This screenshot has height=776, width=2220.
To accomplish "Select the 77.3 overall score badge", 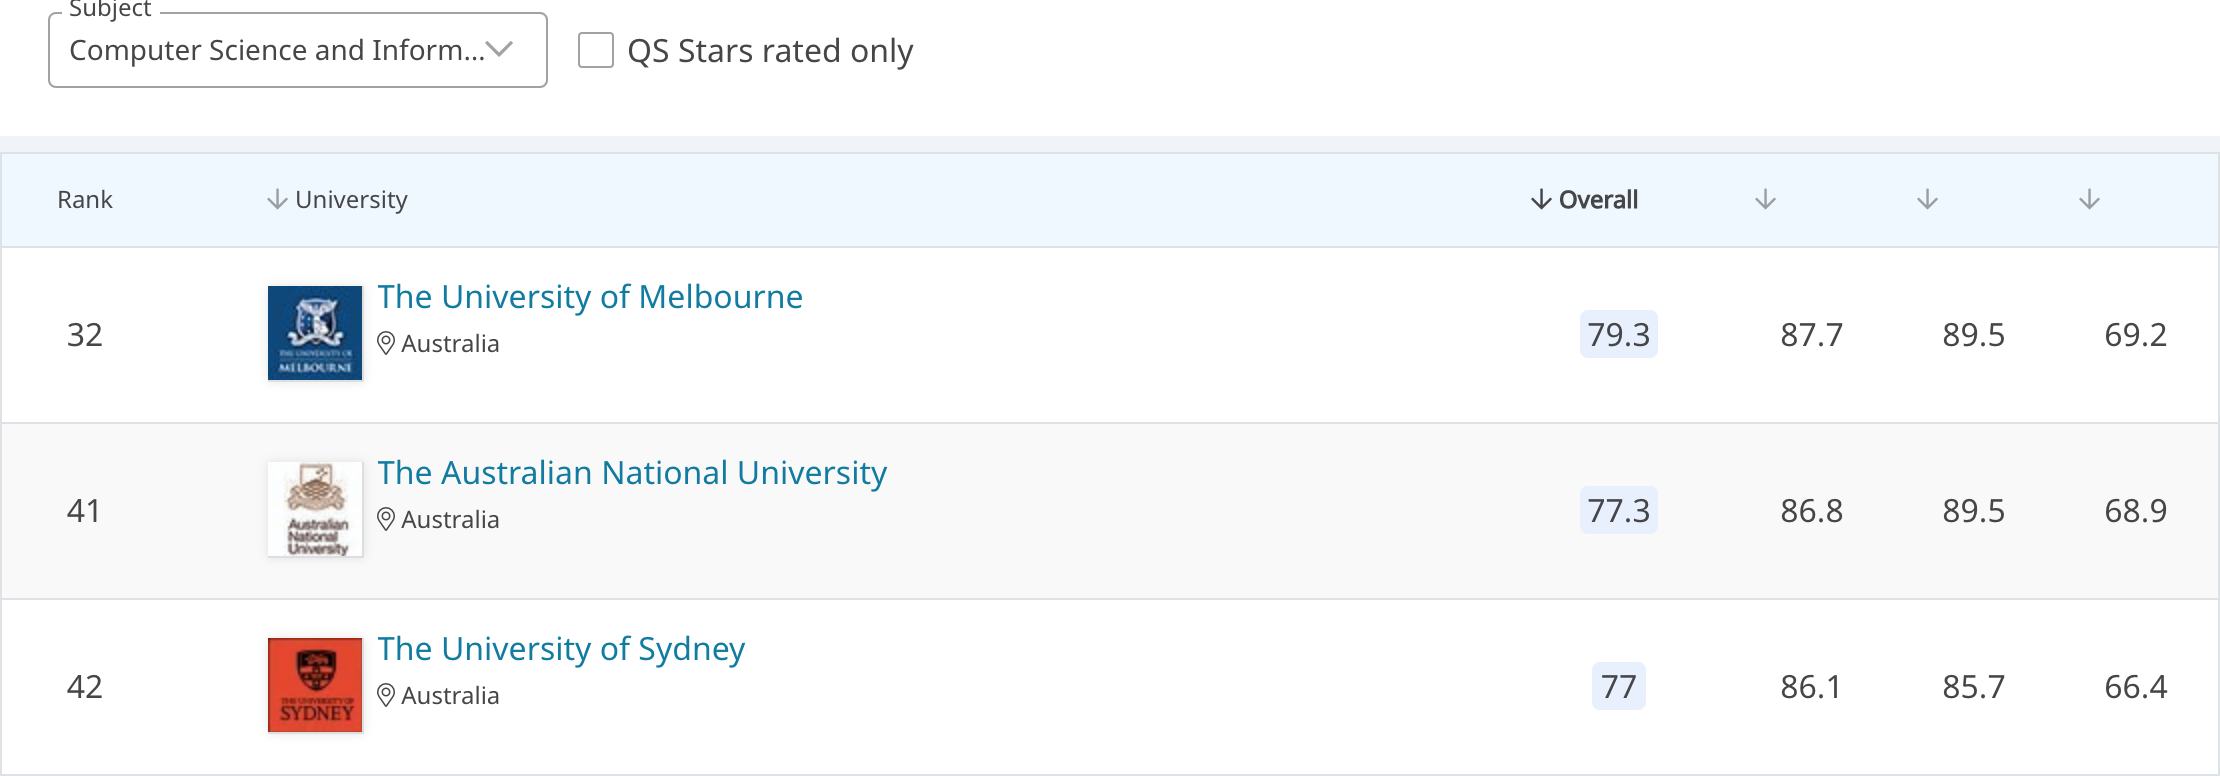I will [x=1618, y=510].
